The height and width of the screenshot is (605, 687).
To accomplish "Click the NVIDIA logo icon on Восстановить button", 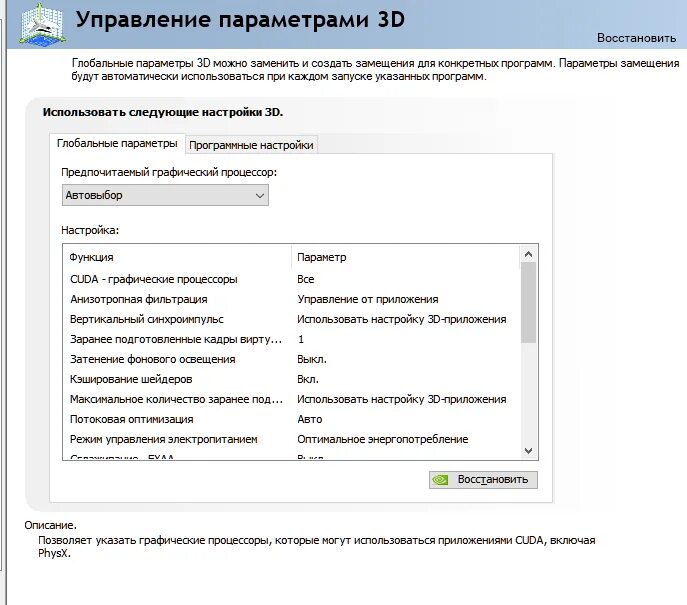I will click(x=440, y=480).
